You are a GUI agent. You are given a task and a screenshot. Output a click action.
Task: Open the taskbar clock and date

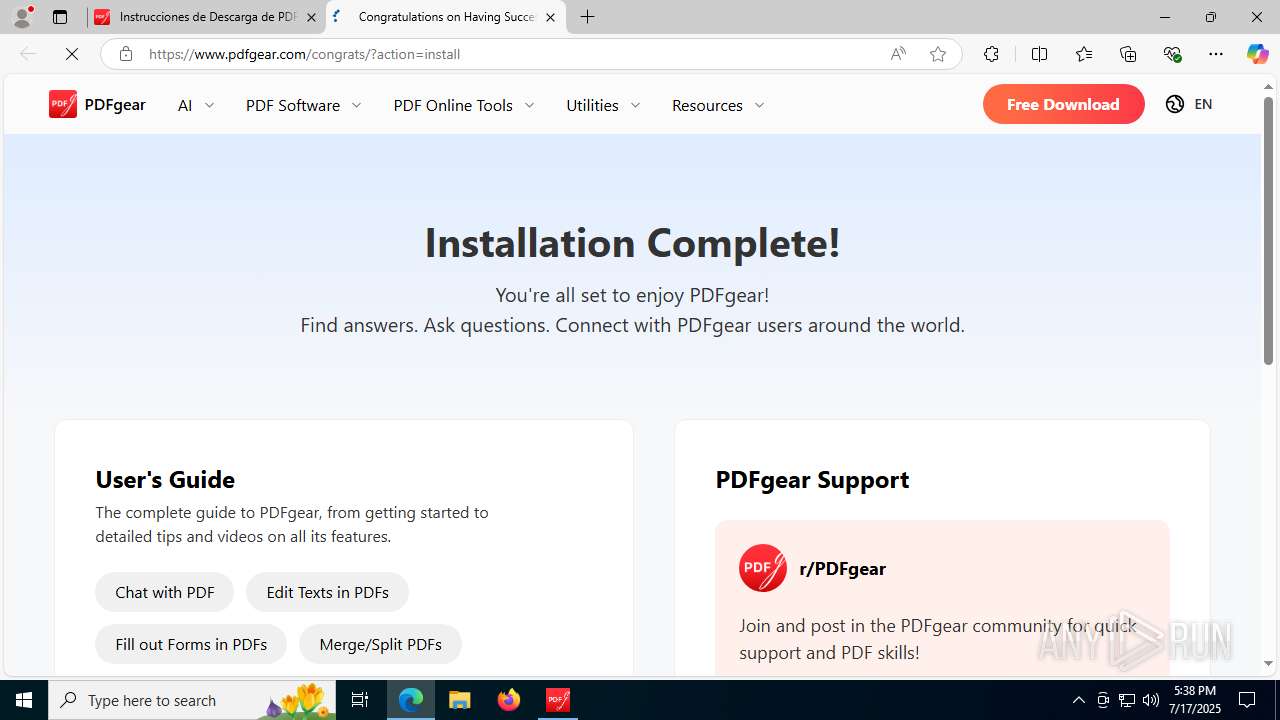[1195, 700]
